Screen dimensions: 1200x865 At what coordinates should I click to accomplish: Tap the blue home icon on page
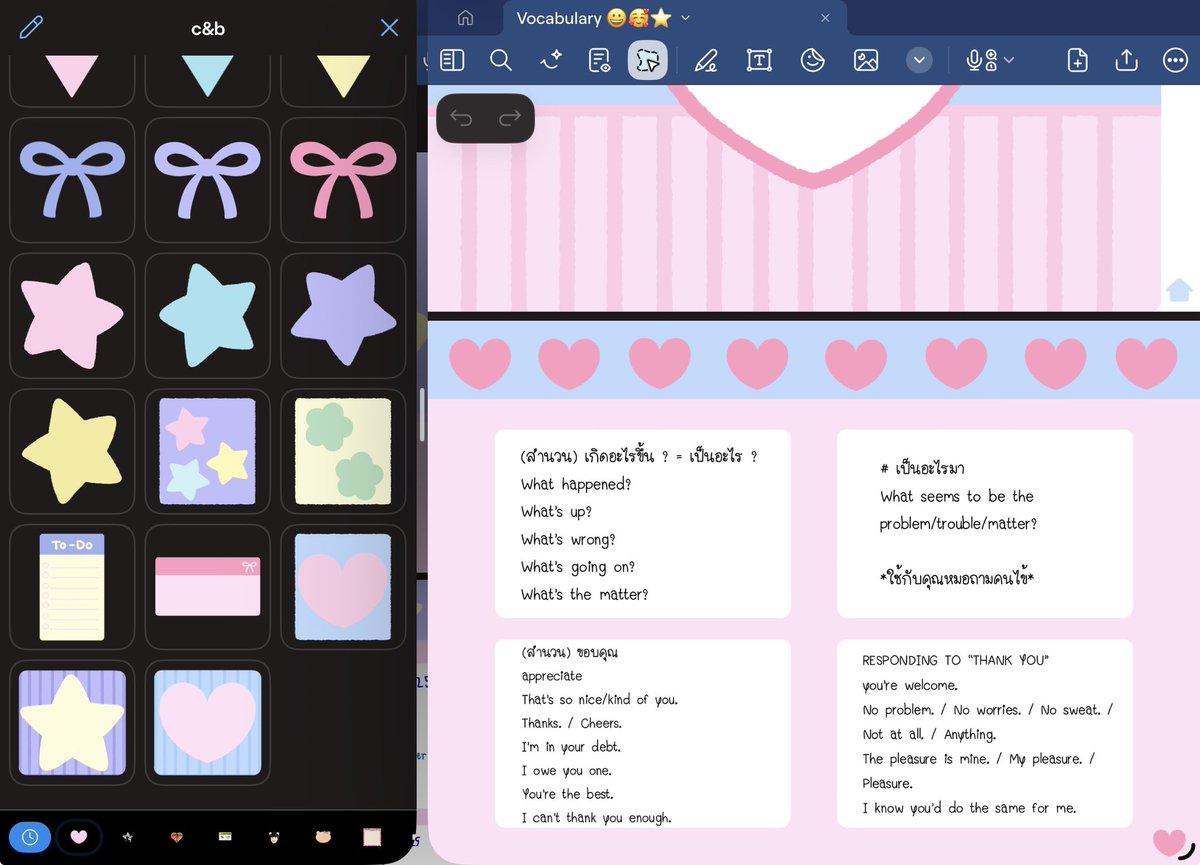1179,290
